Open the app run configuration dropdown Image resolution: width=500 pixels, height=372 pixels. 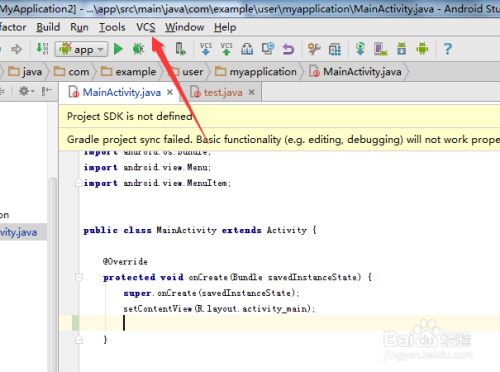coord(81,49)
